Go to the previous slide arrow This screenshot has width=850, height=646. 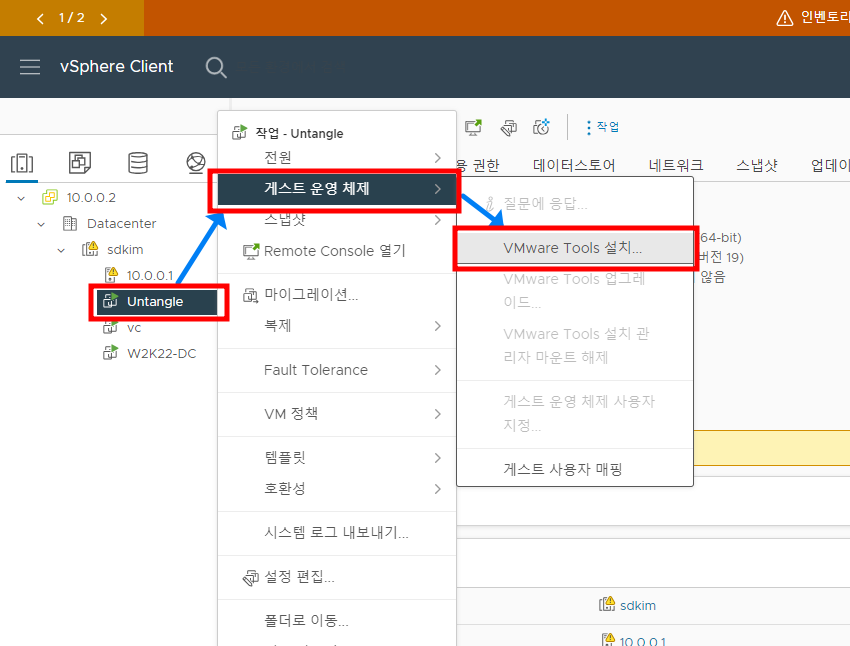pyautogui.click(x=40, y=18)
